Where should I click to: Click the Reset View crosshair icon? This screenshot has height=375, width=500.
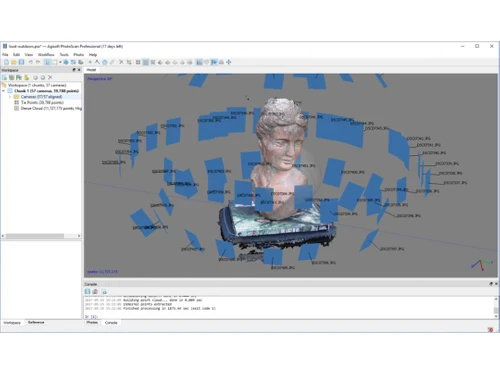point(229,62)
